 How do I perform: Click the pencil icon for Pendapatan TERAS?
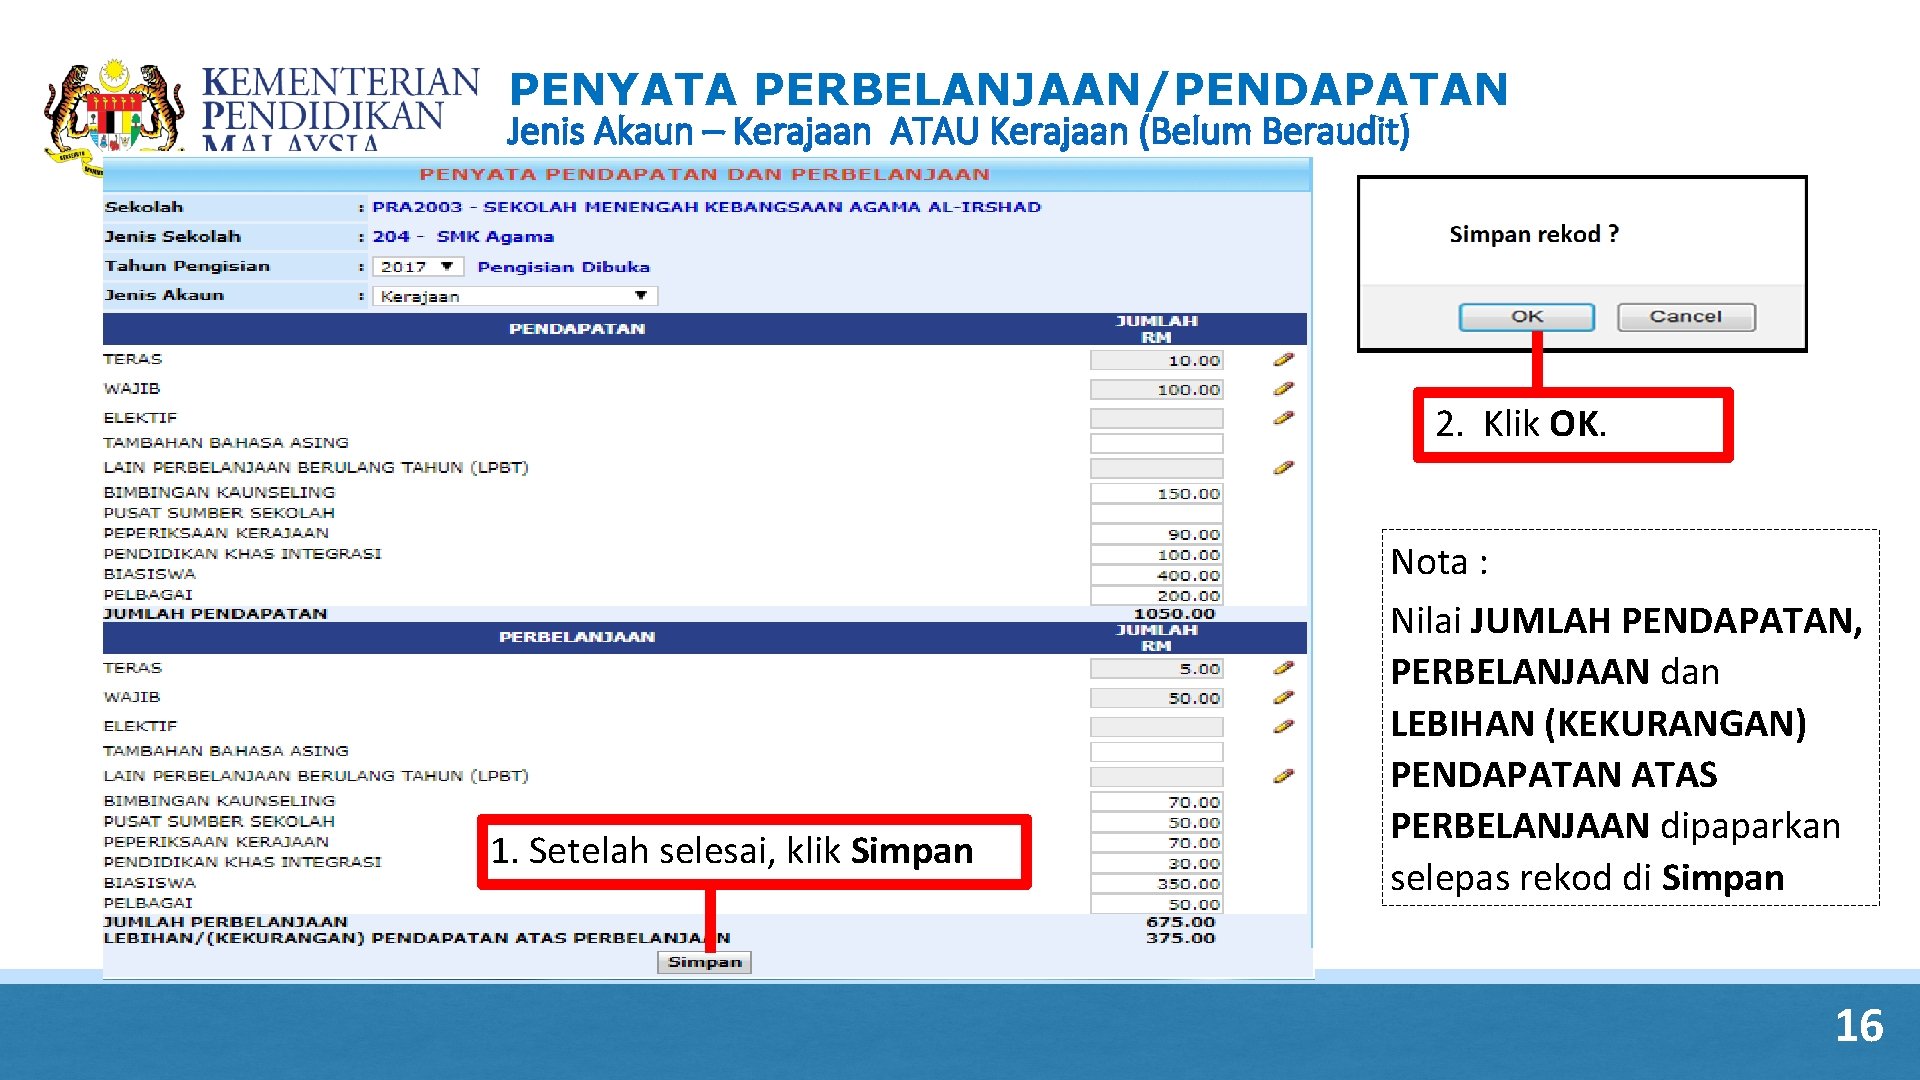(1284, 359)
